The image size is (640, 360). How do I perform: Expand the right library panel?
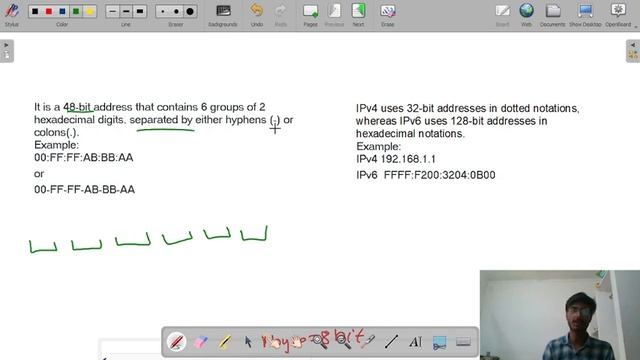tap(633, 51)
